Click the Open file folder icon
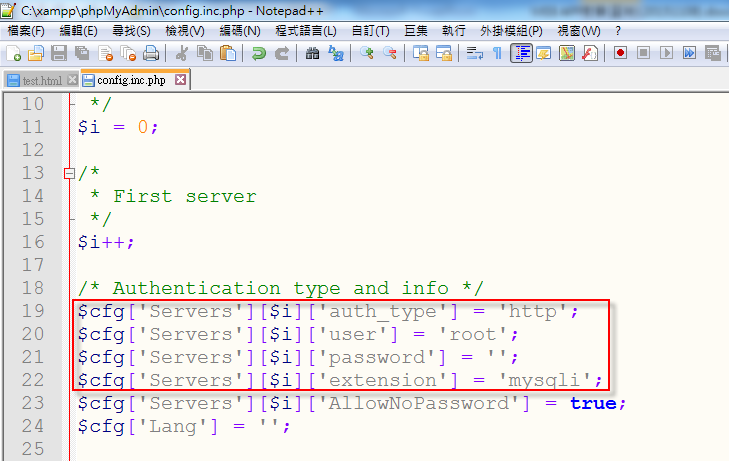This screenshot has width=729, height=461. pyautogui.click(x=36, y=53)
